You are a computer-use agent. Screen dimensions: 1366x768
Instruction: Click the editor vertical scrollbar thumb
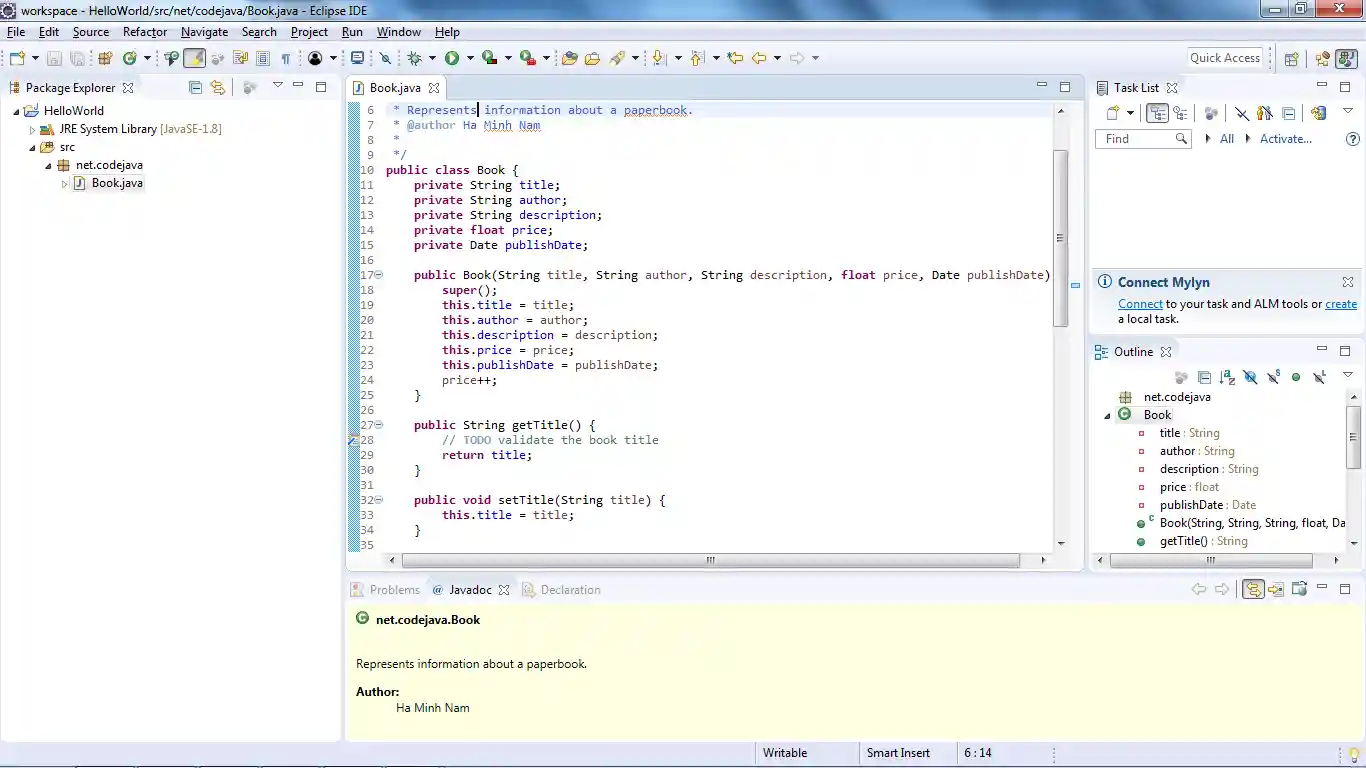click(1060, 237)
